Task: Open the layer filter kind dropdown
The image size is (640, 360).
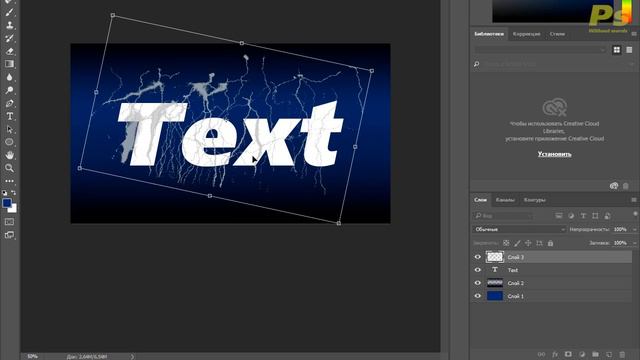Action: (x=503, y=216)
